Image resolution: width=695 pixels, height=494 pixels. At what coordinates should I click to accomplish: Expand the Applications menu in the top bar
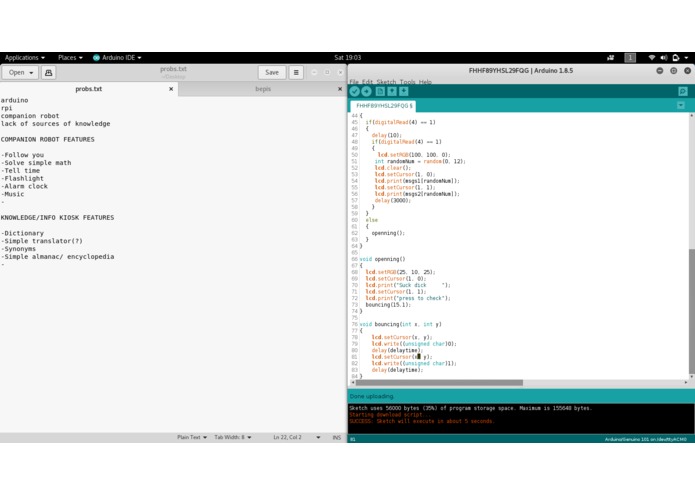[x=25, y=58]
